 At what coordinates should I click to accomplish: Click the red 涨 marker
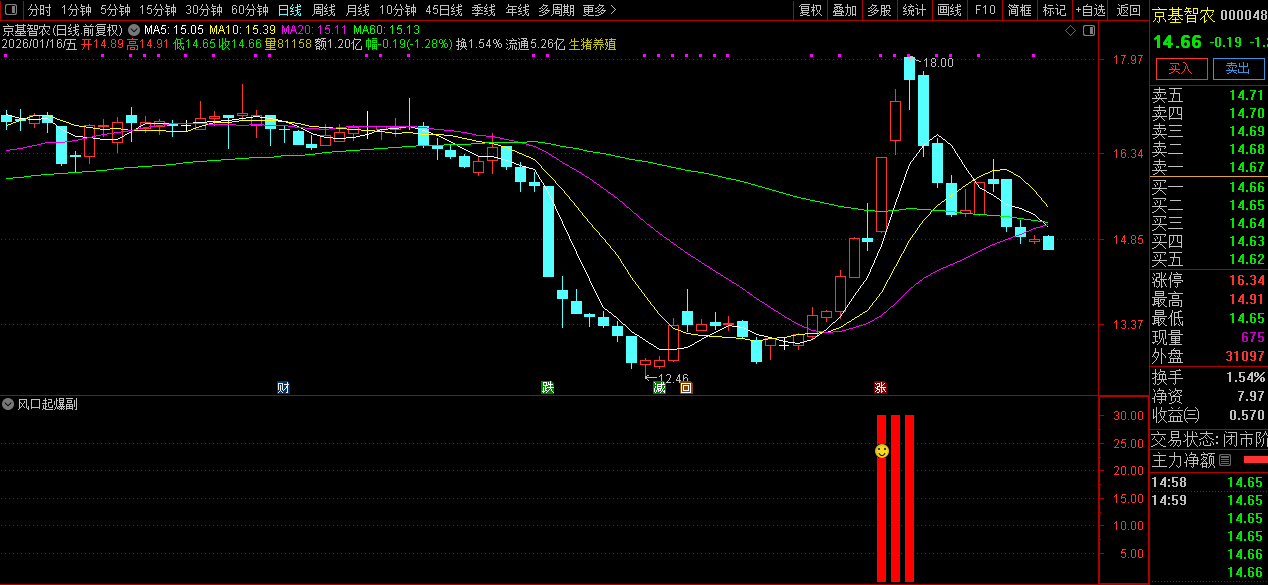point(881,387)
